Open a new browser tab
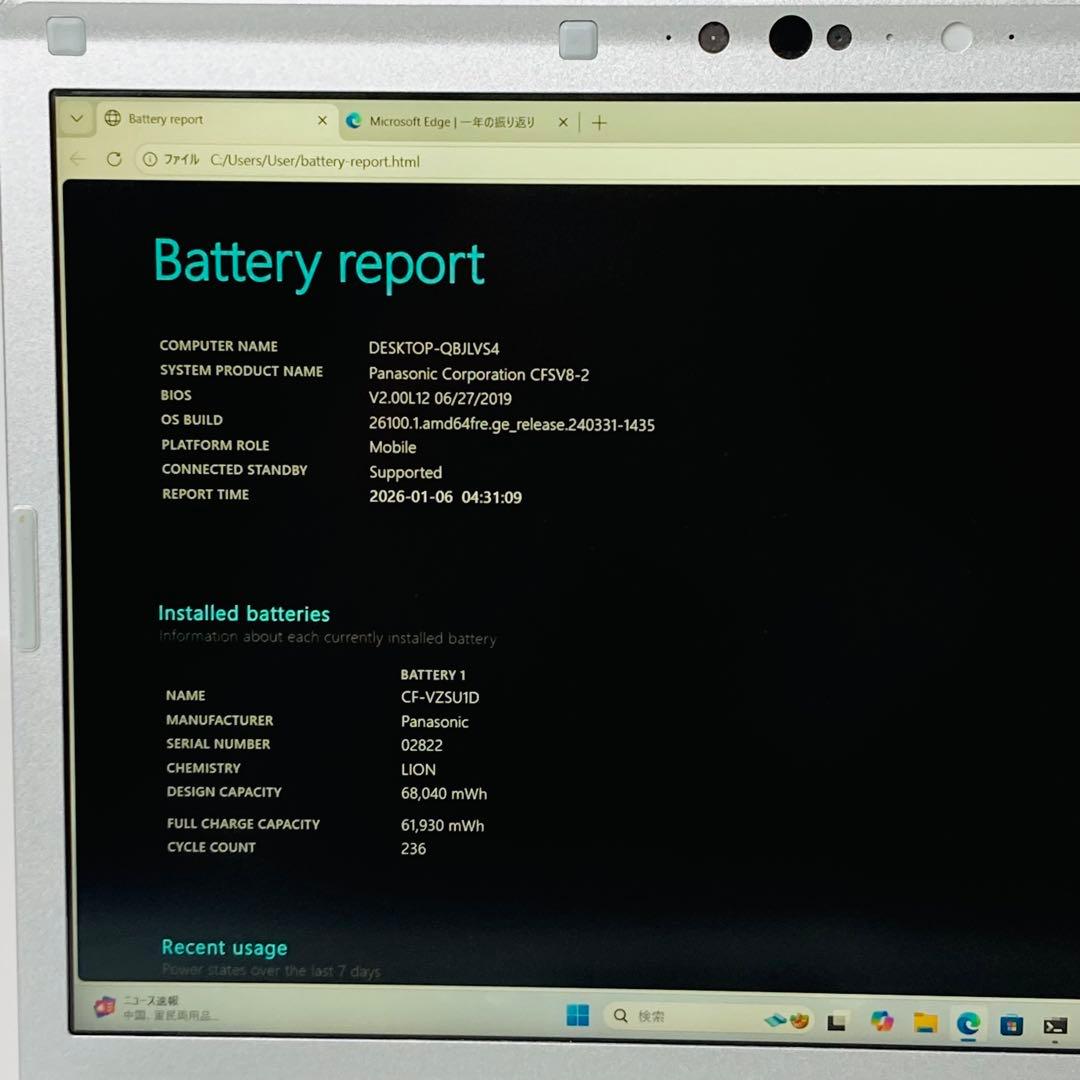The image size is (1080, 1080). (598, 122)
